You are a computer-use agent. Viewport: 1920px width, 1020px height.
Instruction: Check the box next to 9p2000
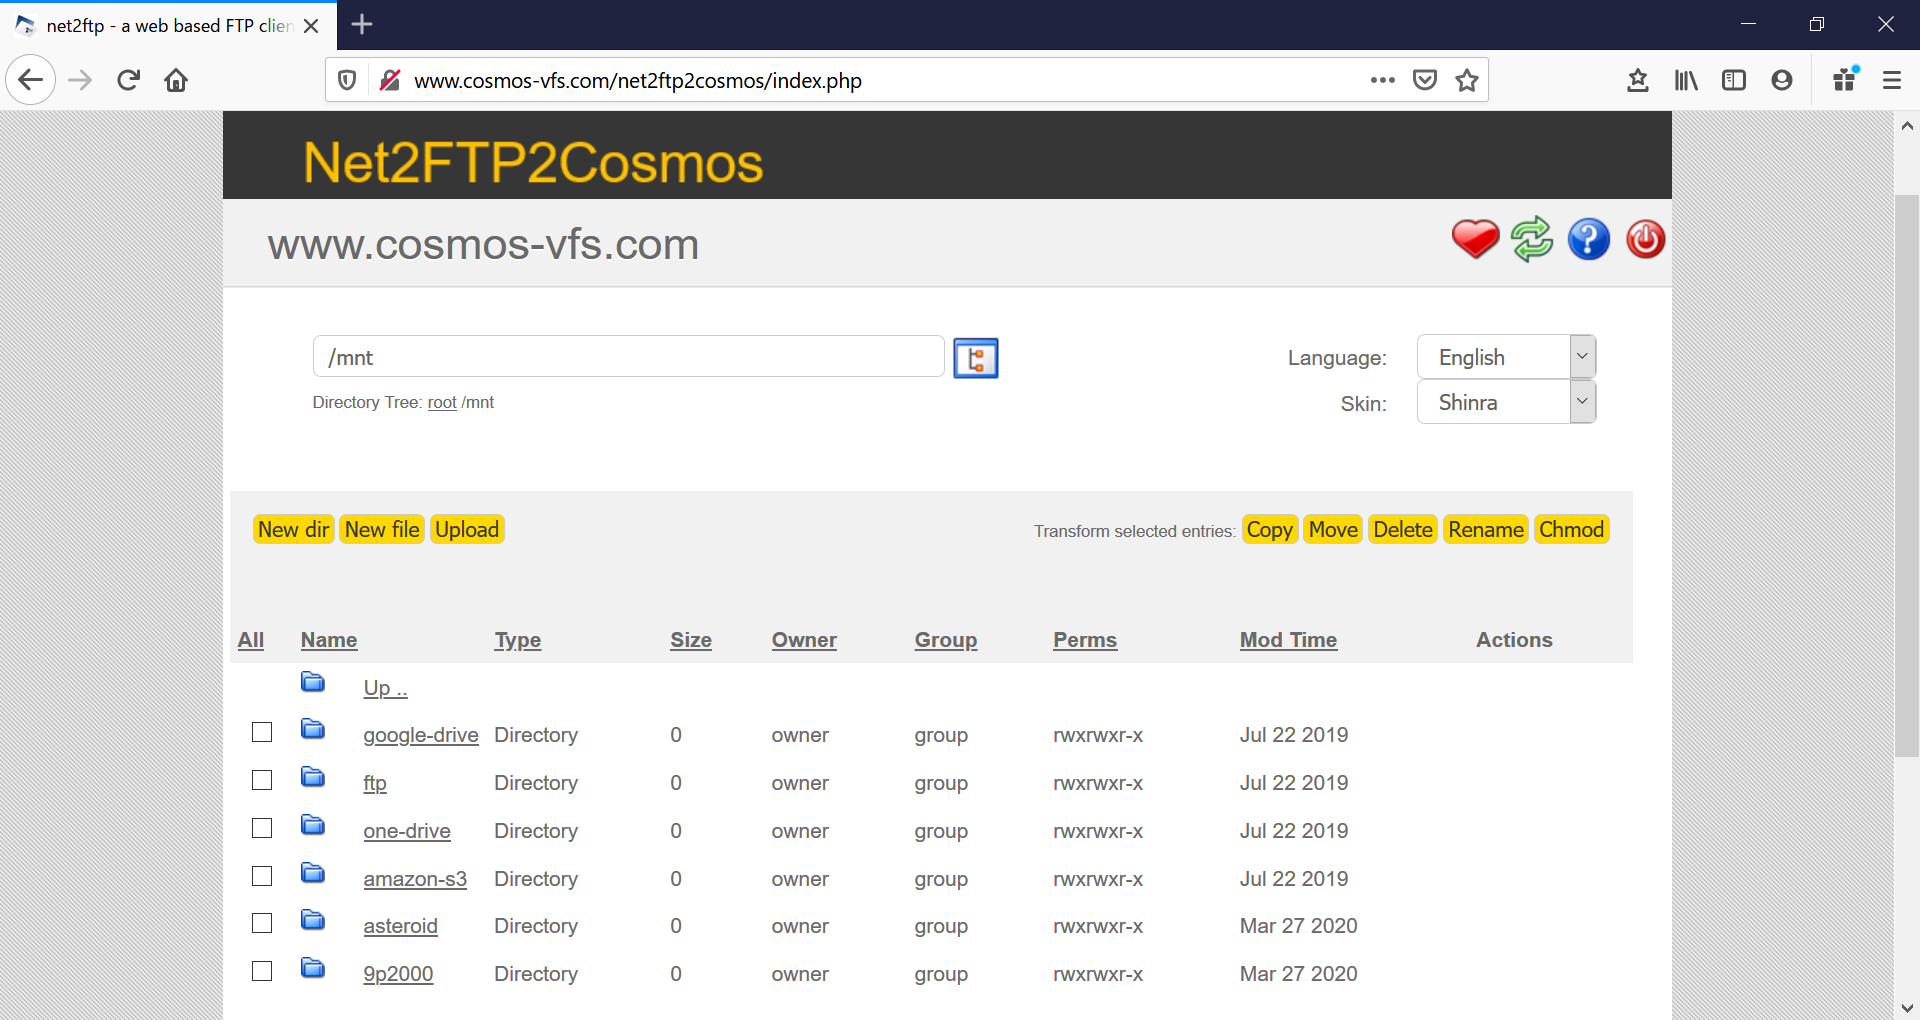click(262, 971)
